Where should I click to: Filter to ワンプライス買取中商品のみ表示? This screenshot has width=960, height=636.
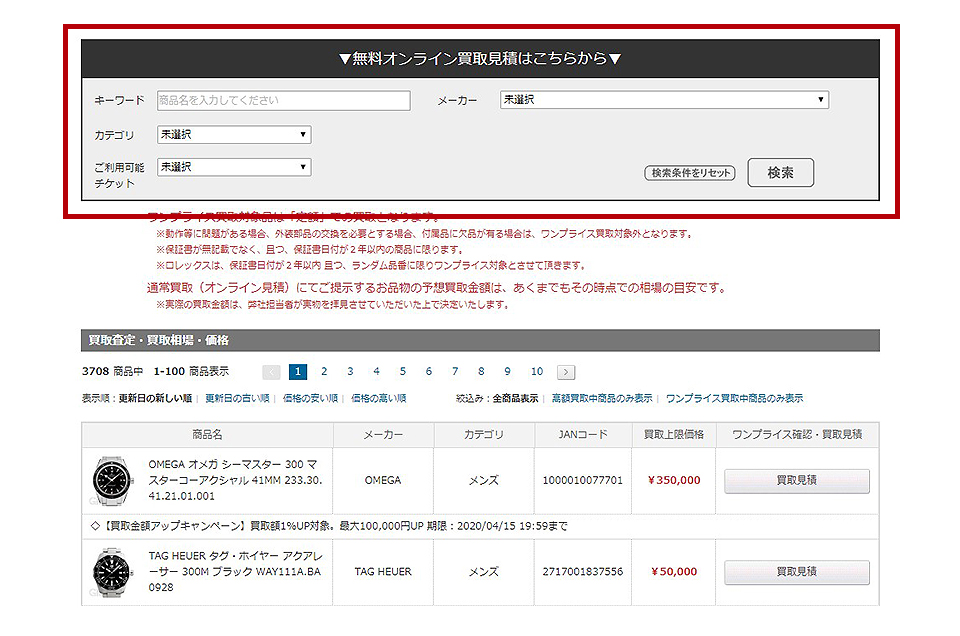(x=735, y=398)
